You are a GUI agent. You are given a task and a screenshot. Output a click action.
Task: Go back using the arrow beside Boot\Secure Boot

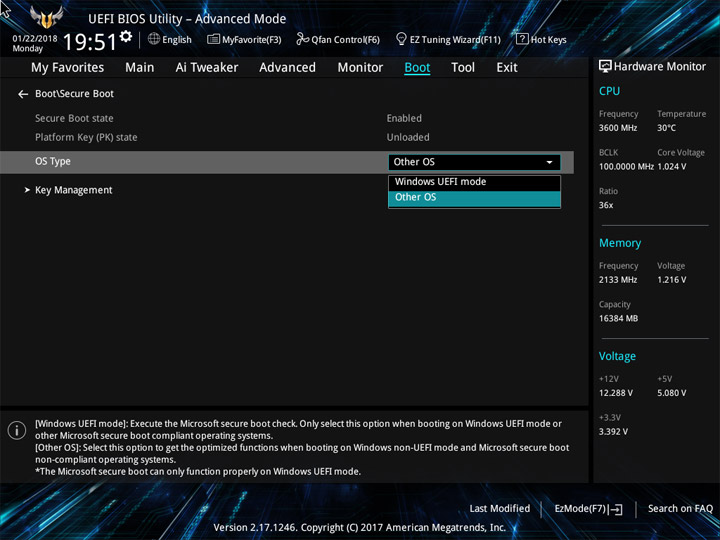23,94
